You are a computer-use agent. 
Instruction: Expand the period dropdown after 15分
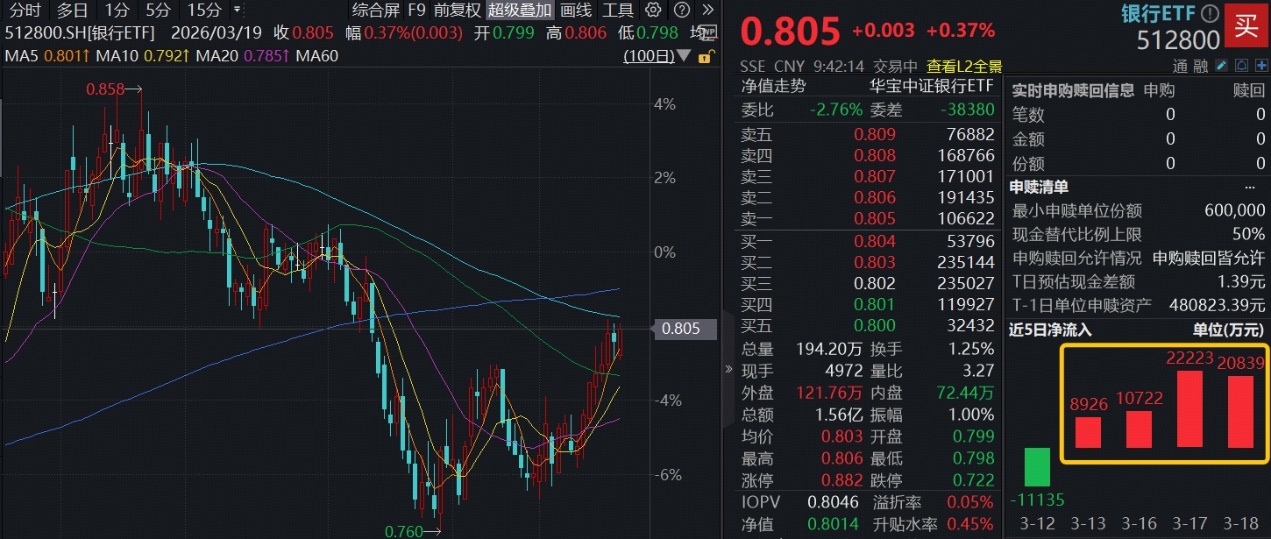tap(237, 10)
